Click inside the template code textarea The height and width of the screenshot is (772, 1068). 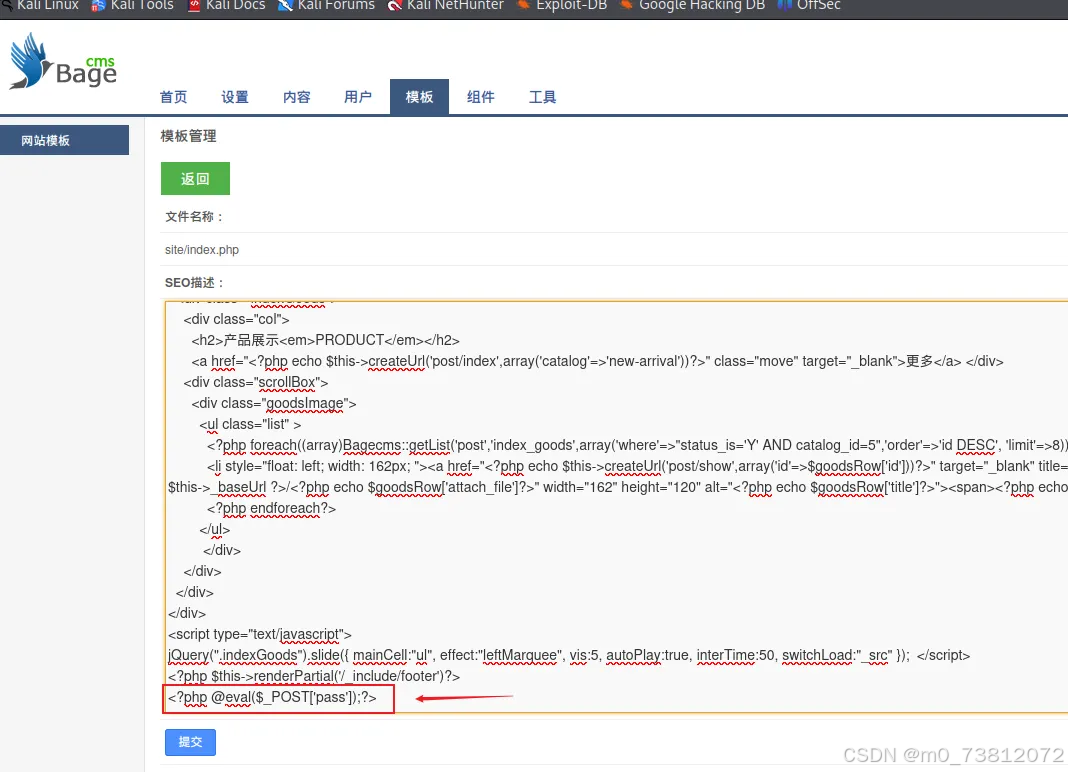tap(616, 507)
